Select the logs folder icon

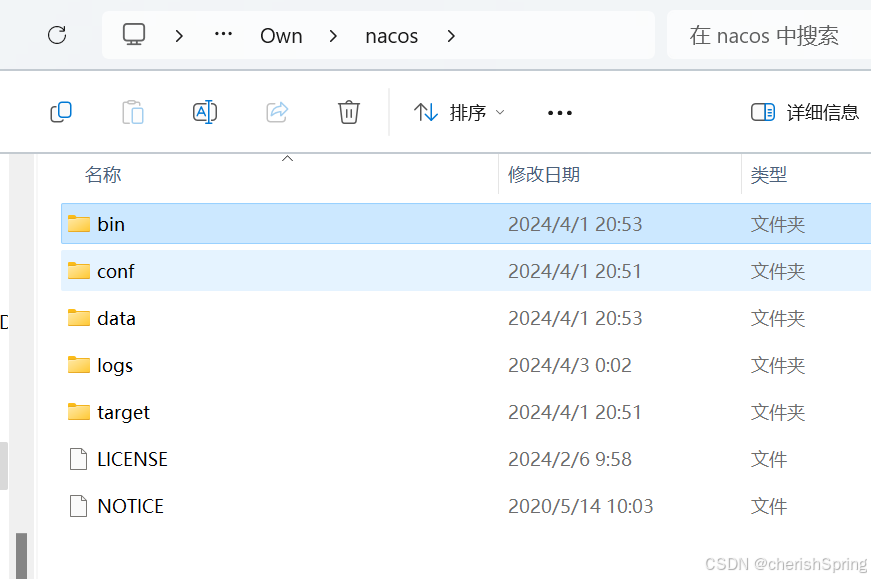pos(79,365)
